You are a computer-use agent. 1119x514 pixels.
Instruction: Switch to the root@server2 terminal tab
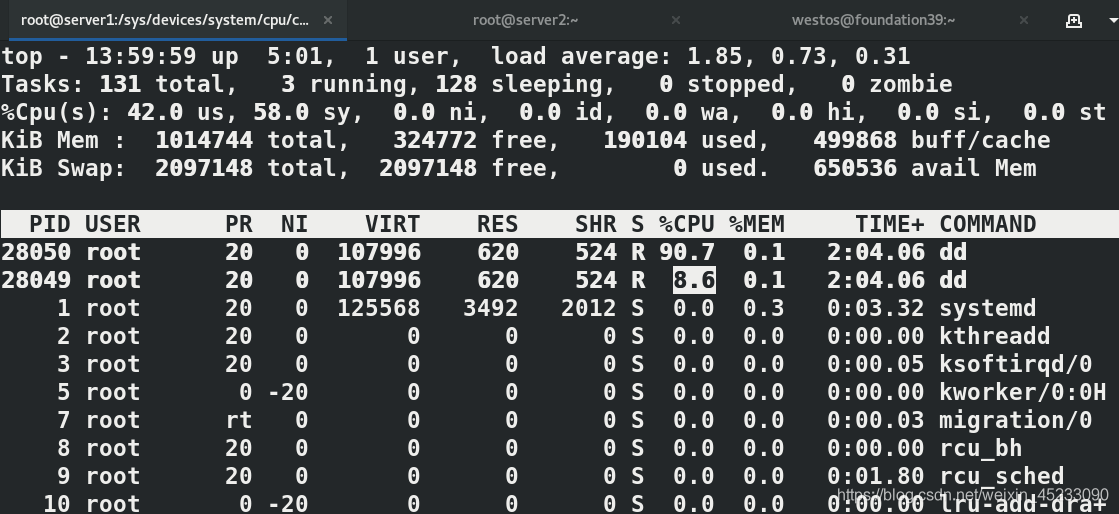(x=525, y=20)
